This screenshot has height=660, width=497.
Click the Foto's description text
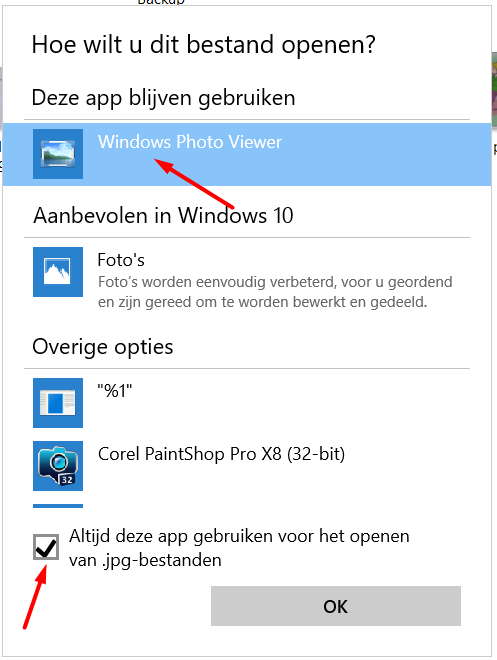(275, 292)
